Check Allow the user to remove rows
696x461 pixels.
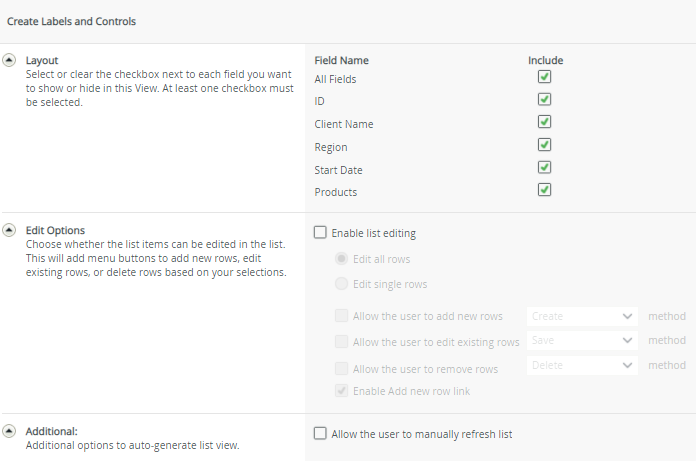point(342,369)
